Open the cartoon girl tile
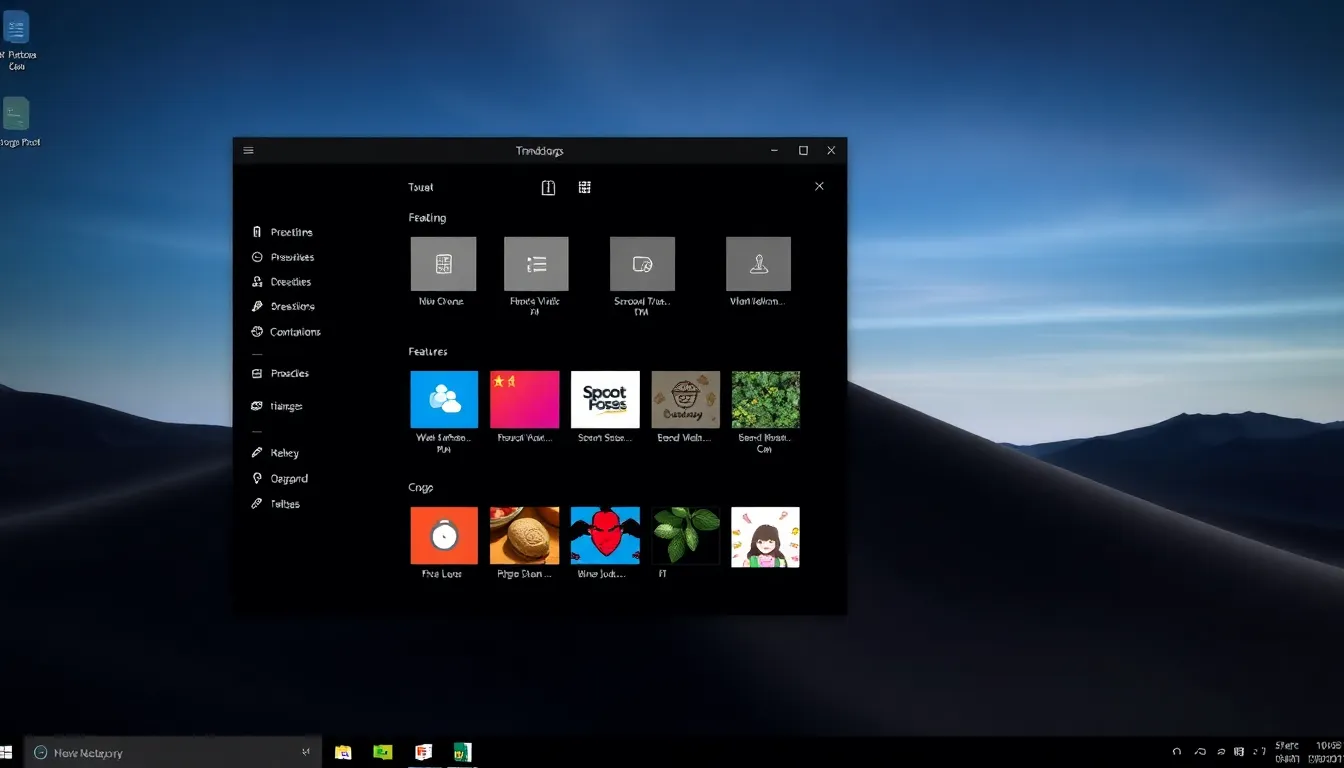The image size is (1344, 768). 766,536
